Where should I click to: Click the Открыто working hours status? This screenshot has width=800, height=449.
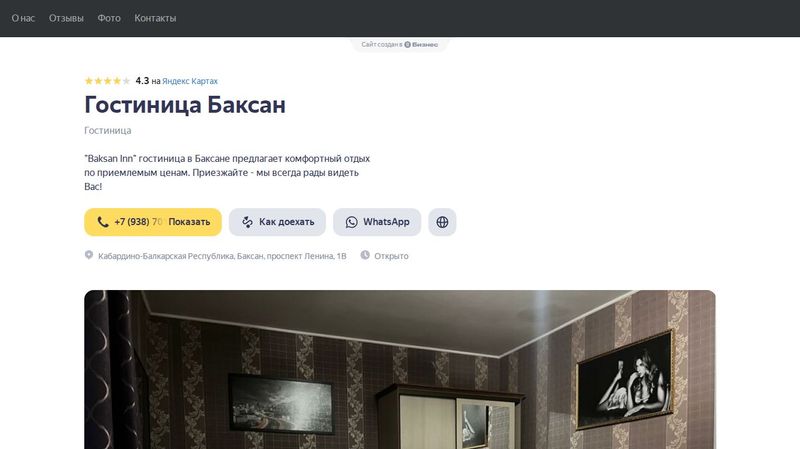pyautogui.click(x=391, y=256)
